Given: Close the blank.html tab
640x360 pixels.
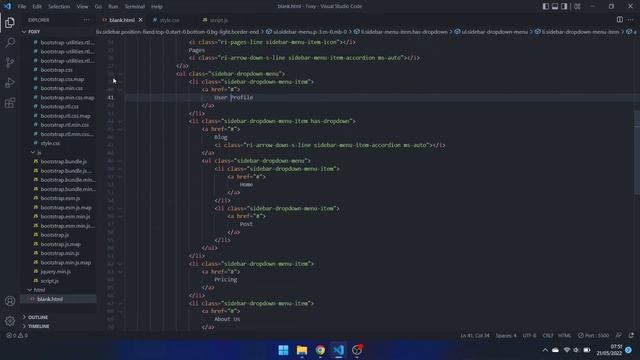Looking at the screenshot, I should point(140,20).
